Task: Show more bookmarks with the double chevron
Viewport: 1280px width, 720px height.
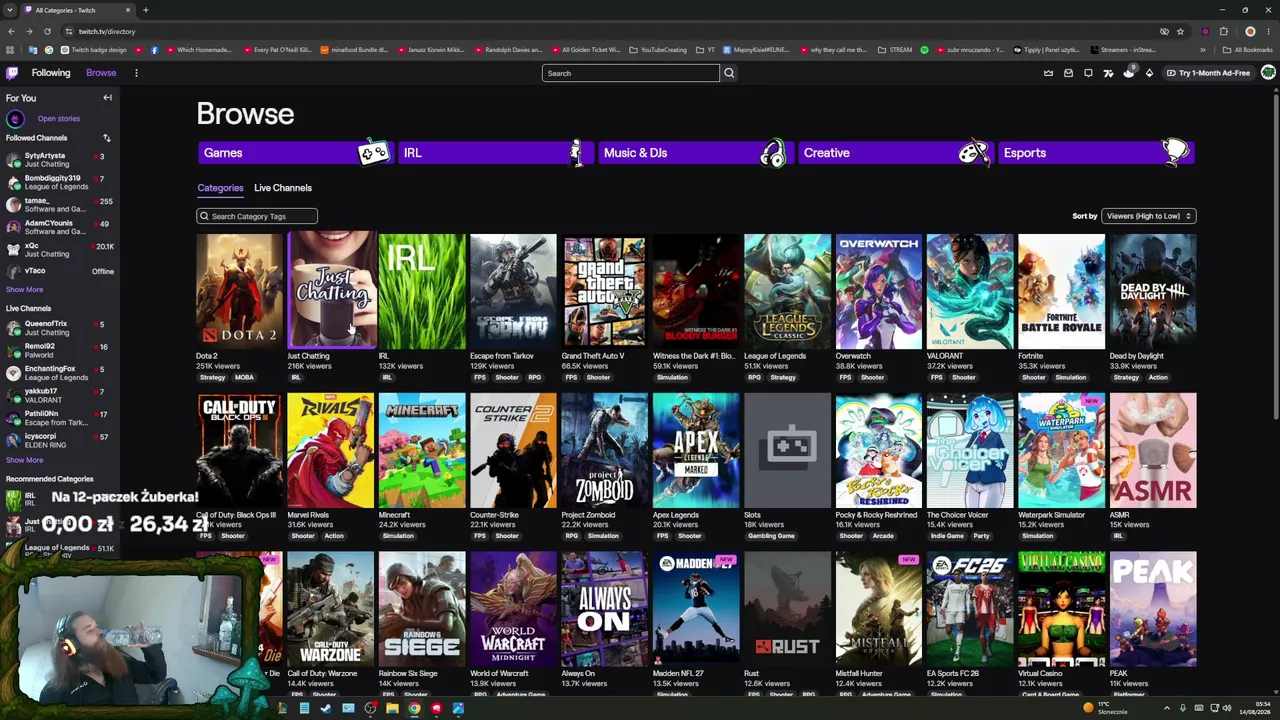Action: [x=1203, y=50]
